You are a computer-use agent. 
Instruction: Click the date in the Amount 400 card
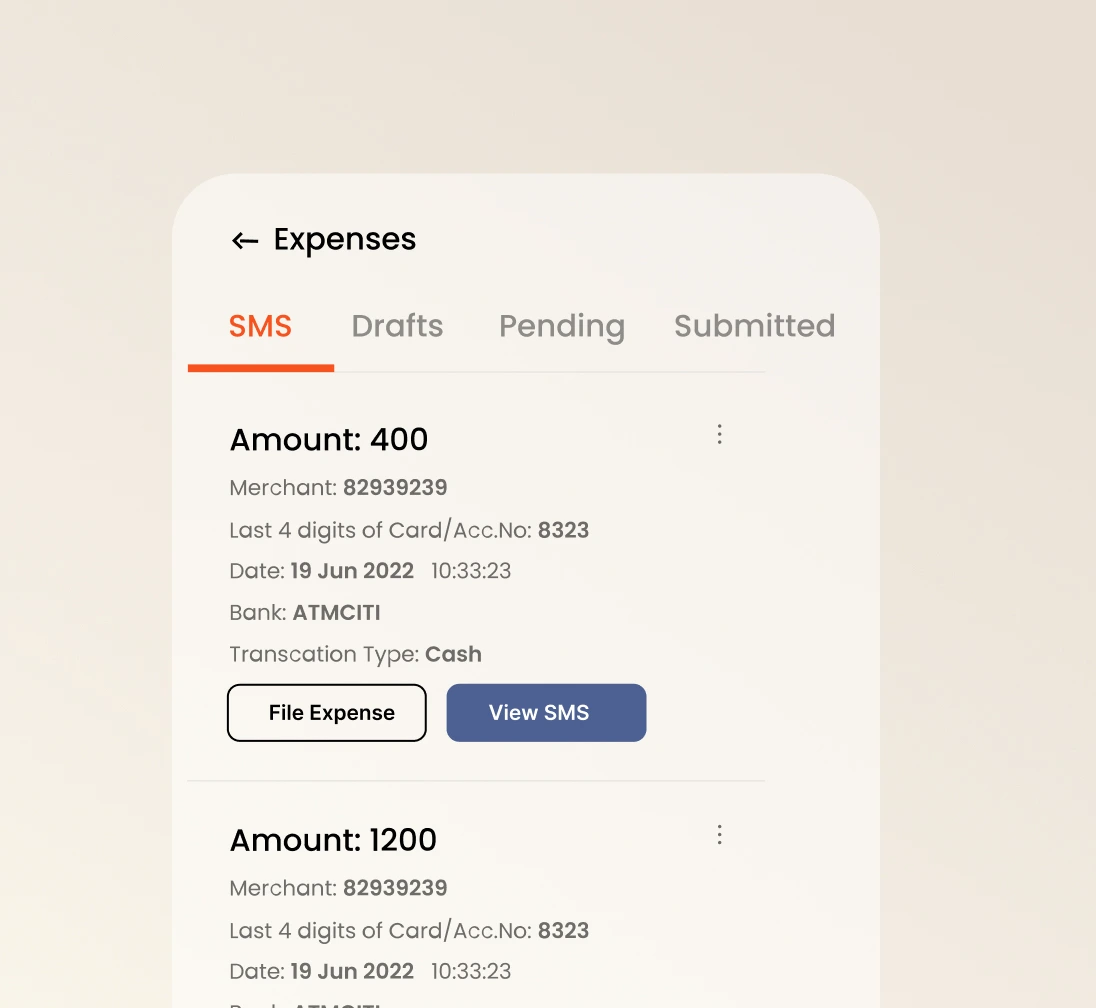coord(352,571)
